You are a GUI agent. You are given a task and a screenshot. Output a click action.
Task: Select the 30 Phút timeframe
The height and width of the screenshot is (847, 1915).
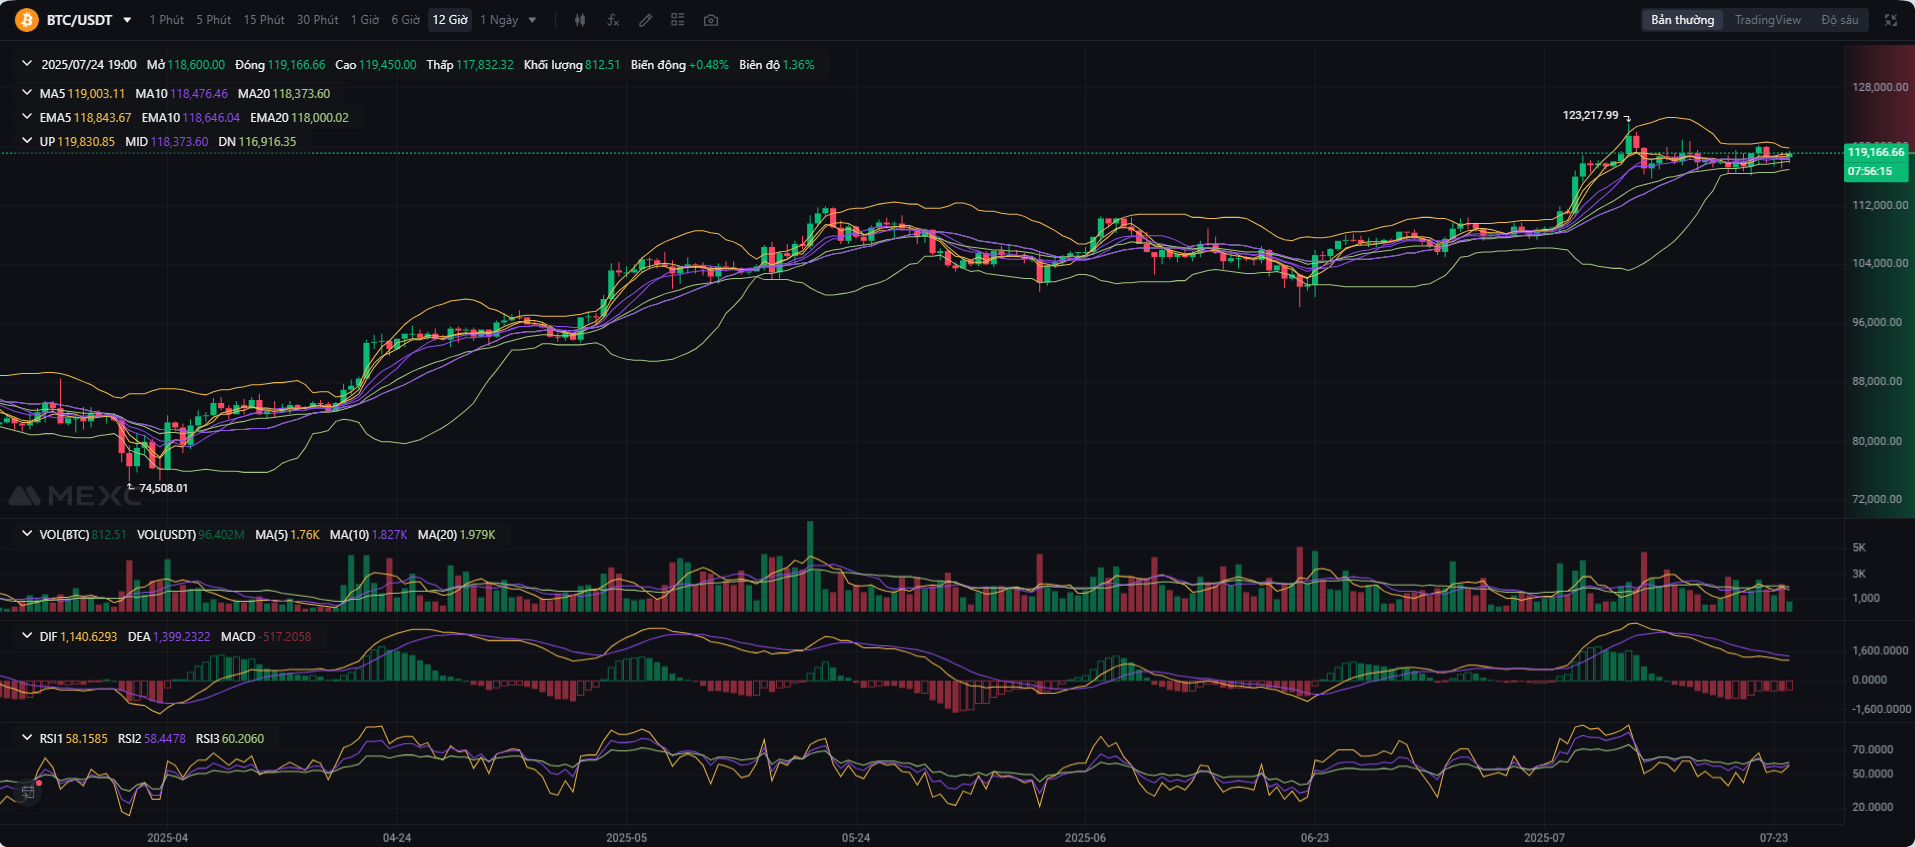318,20
